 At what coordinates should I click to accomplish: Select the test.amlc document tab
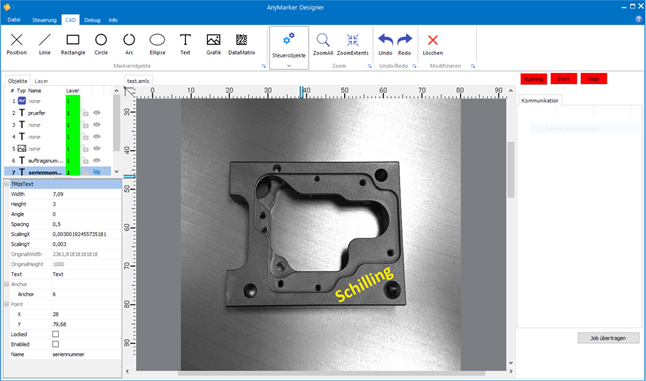point(138,81)
